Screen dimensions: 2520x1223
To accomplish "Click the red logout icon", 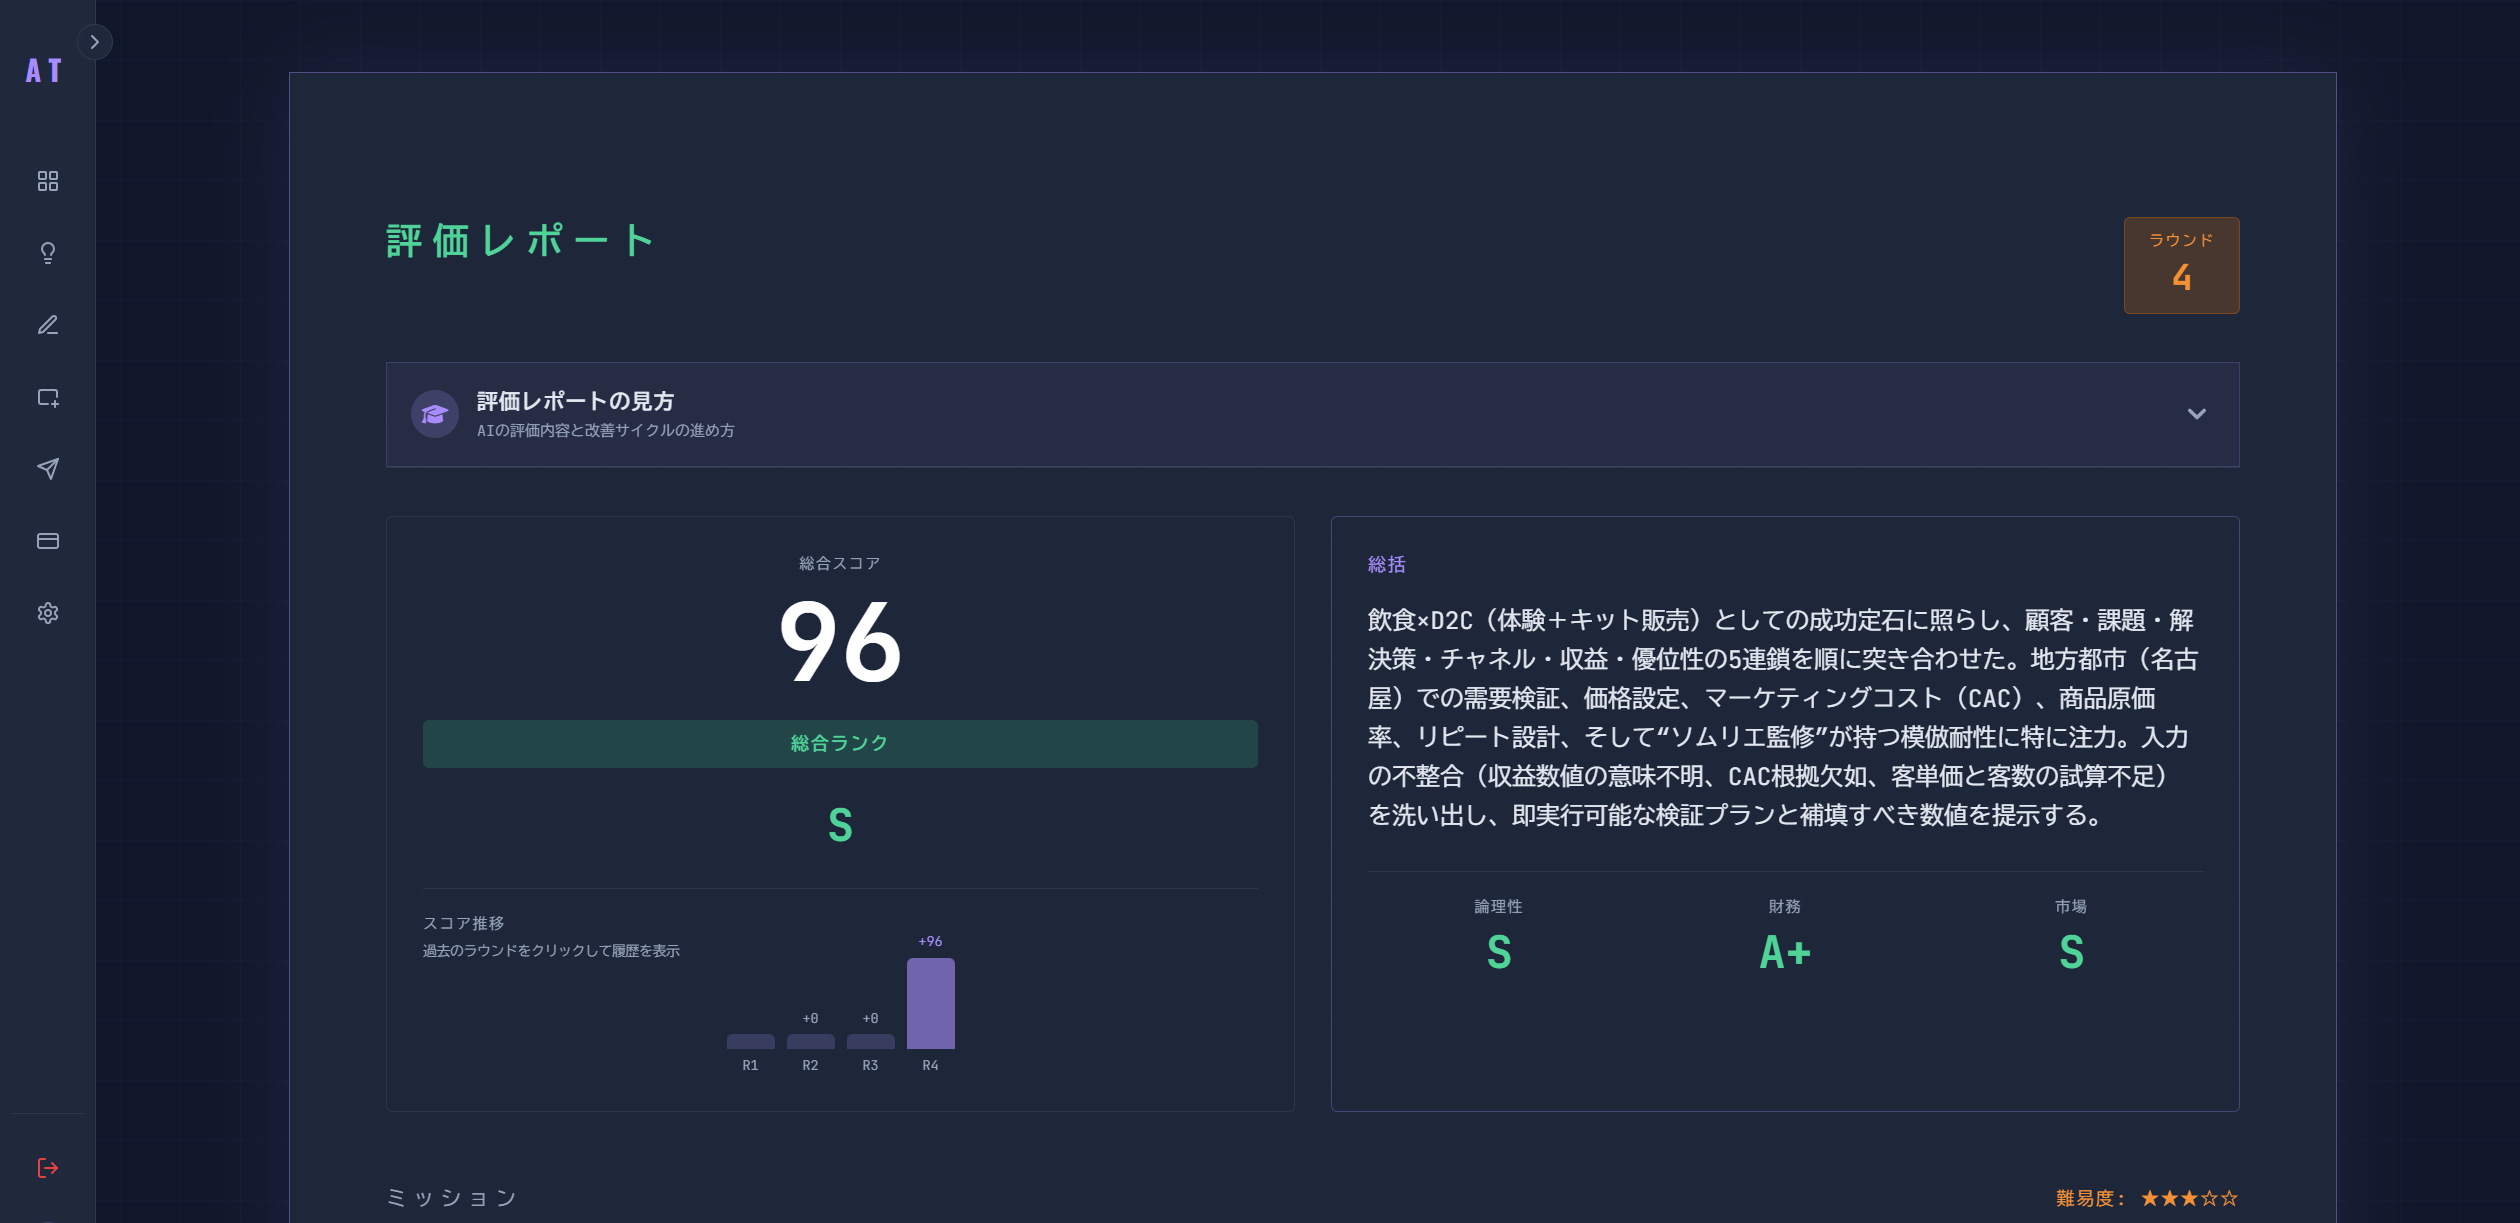I will pos(47,1166).
